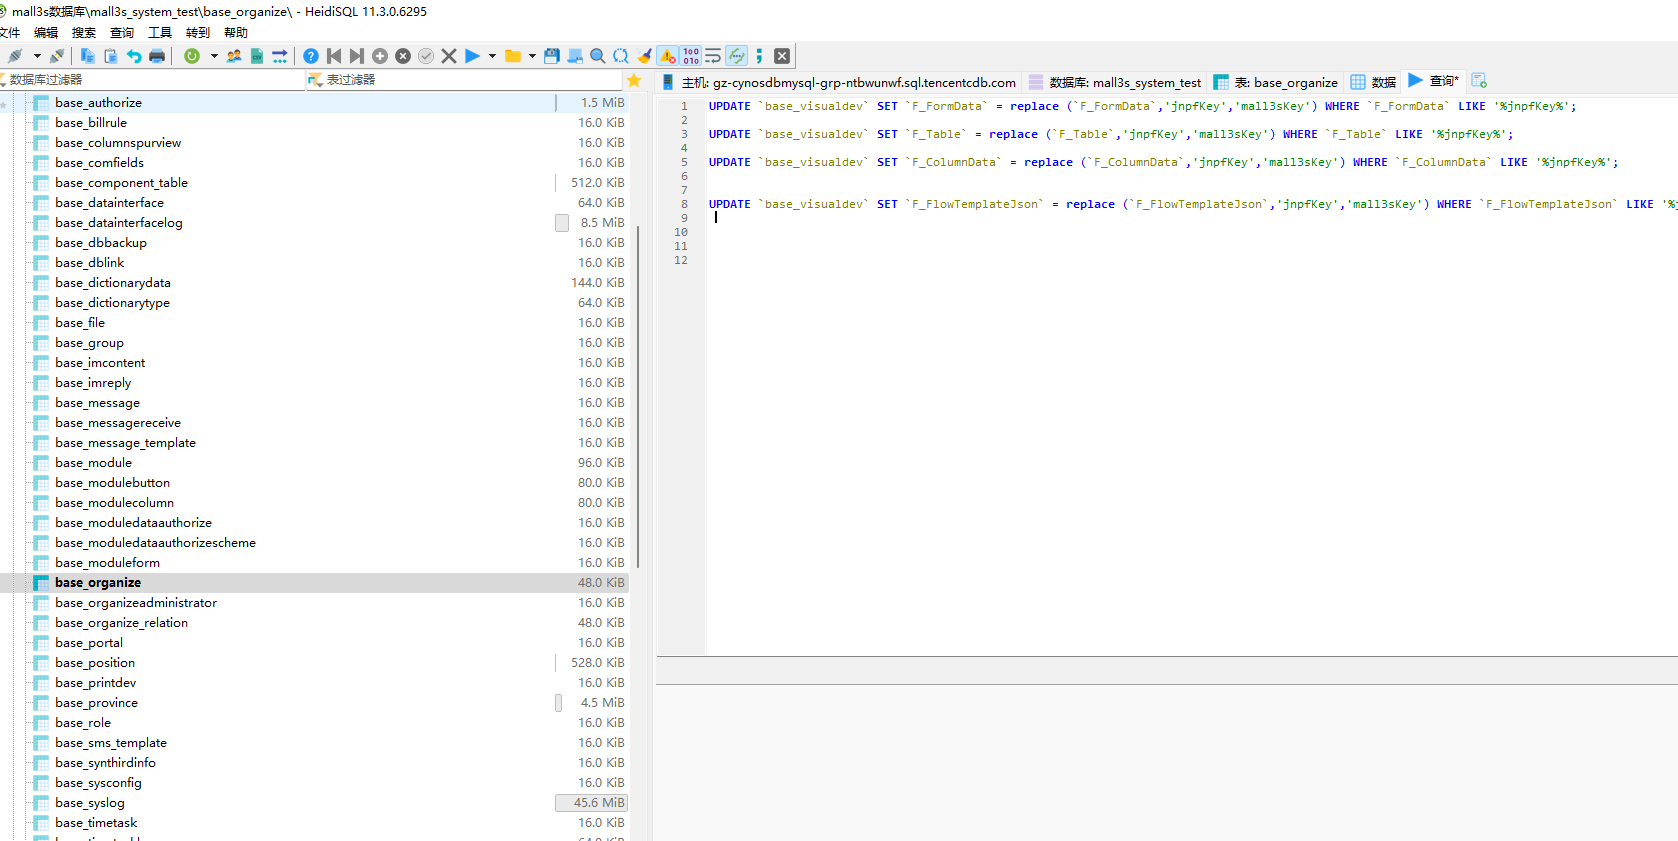Click the cancel editing X icon

(449, 56)
